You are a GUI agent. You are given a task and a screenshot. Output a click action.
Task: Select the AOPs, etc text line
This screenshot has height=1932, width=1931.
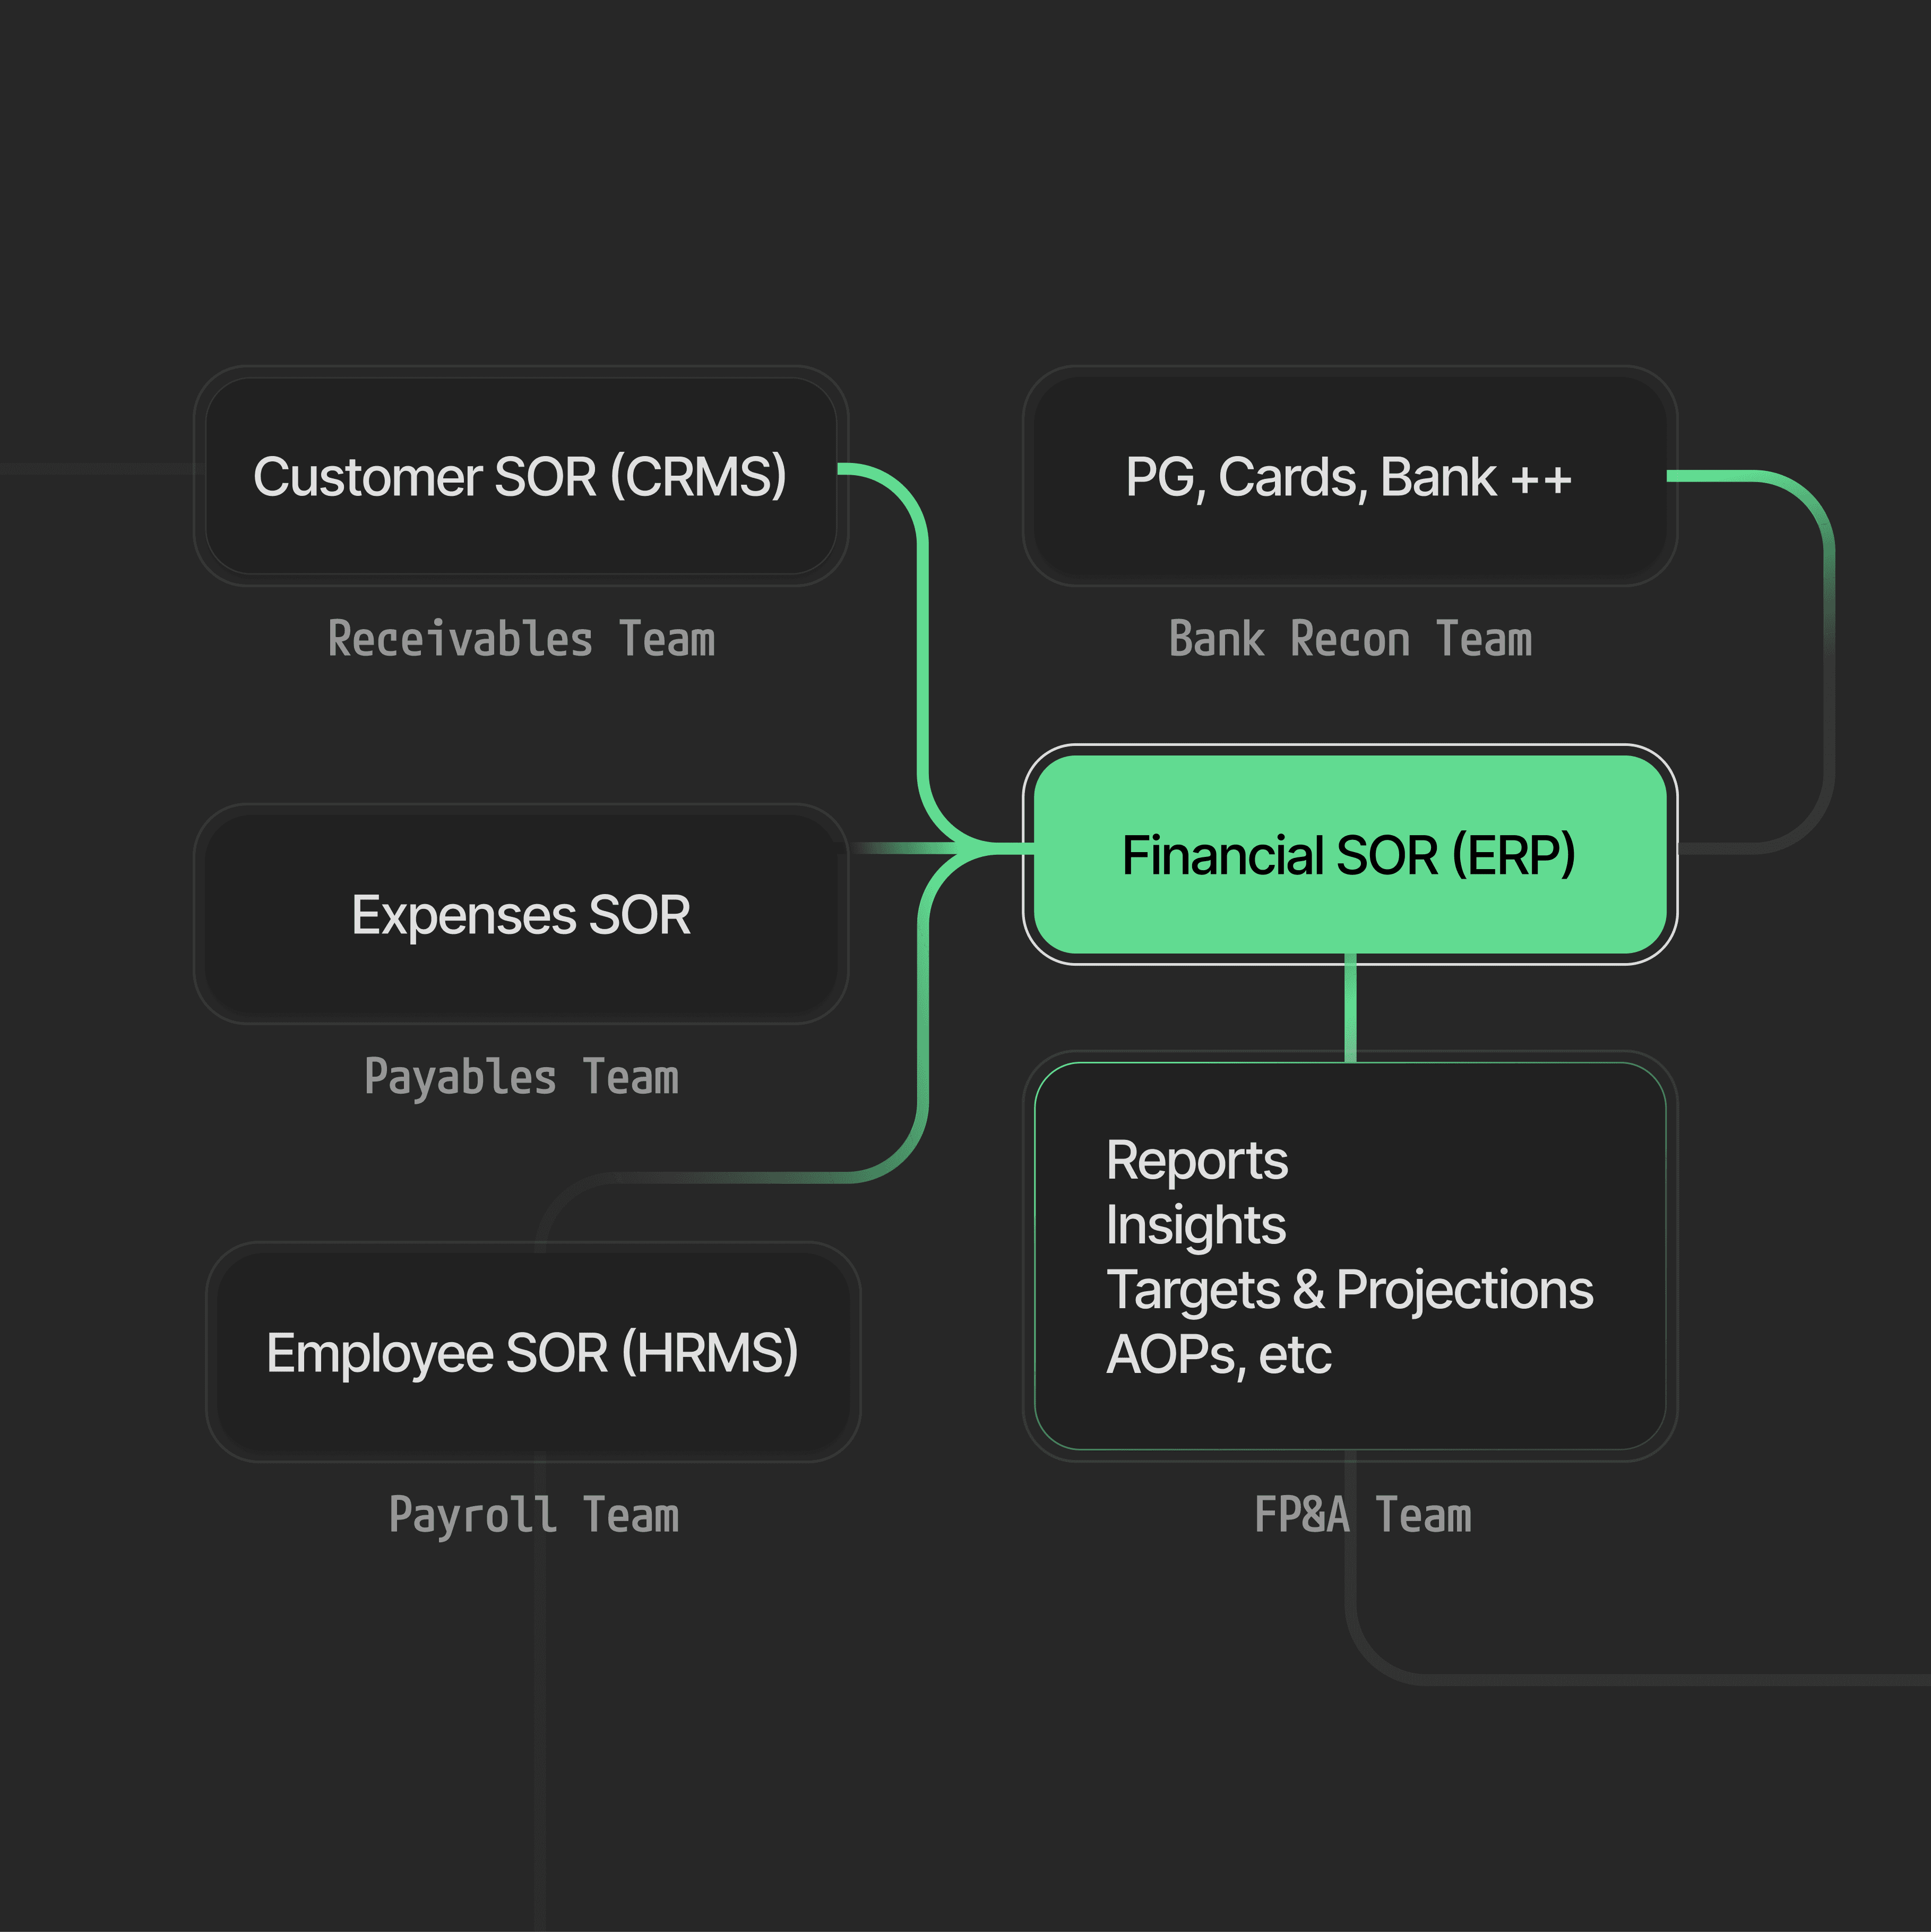1218,1355
